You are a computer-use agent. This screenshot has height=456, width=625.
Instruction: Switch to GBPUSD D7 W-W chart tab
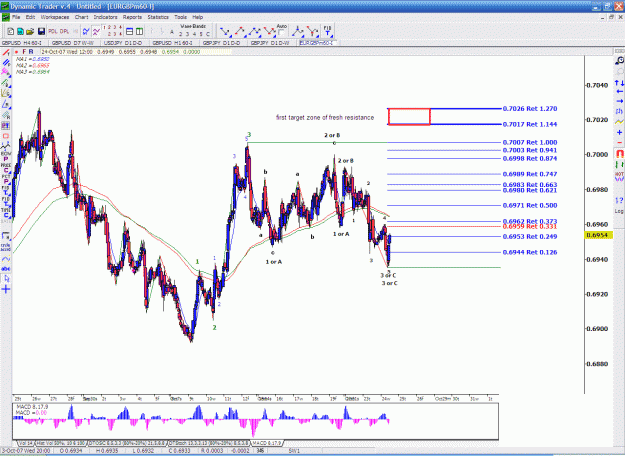click(x=73, y=43)
